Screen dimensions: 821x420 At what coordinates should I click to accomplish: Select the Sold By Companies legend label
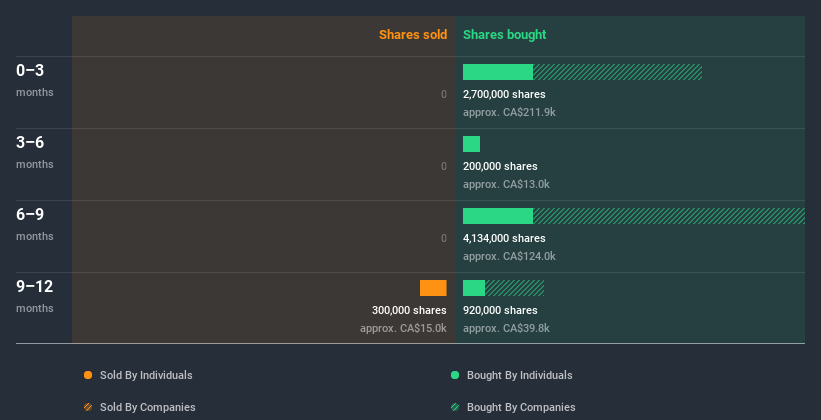[148, 407]
